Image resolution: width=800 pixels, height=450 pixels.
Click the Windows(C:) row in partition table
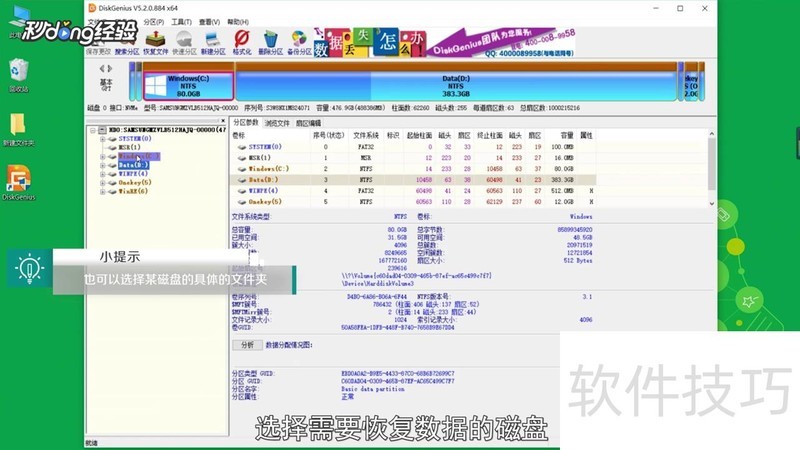tap(413, 169)
